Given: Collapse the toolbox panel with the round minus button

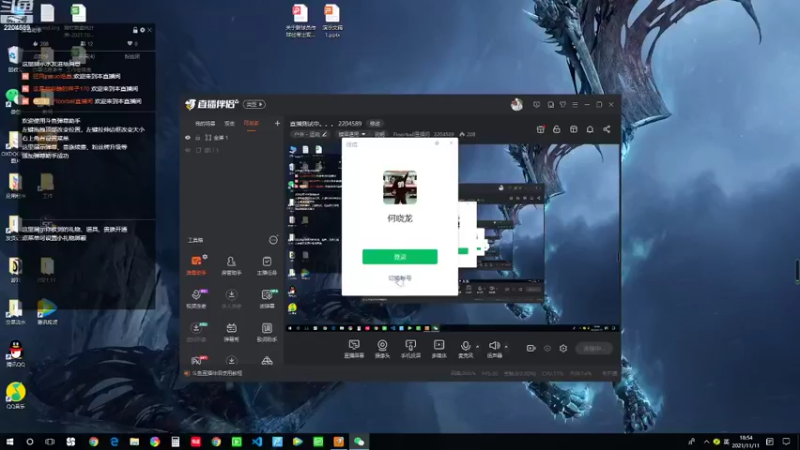Looking at the screenshot, I should [273, 240].
